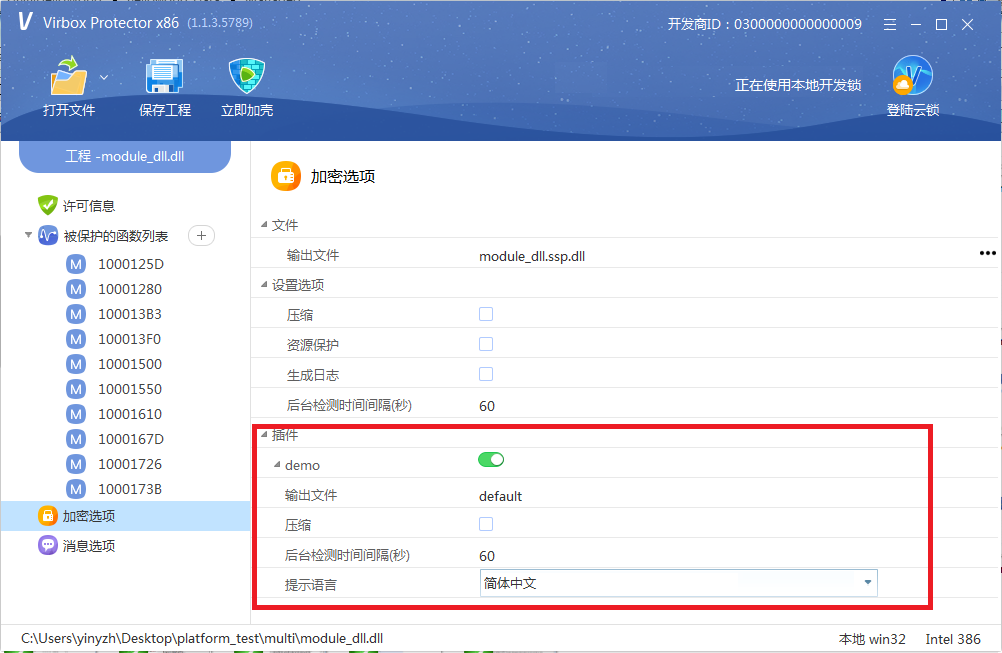Toggle the demo plugin switch off

[x=491, y=459]
